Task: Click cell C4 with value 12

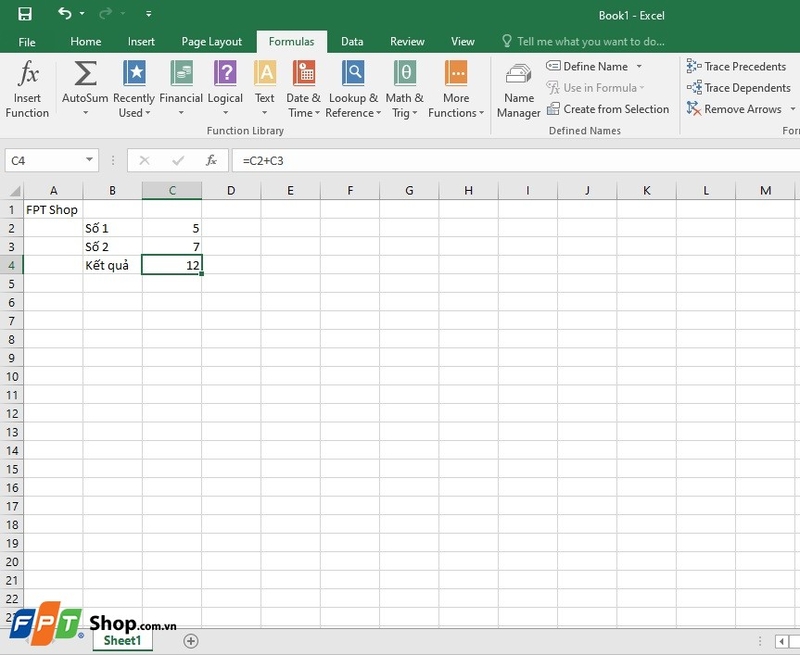Action: (x=172, y=265)
